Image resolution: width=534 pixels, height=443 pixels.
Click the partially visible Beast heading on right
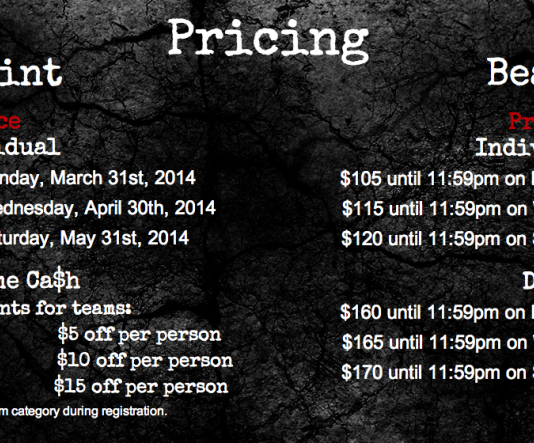tap(511, 73)
